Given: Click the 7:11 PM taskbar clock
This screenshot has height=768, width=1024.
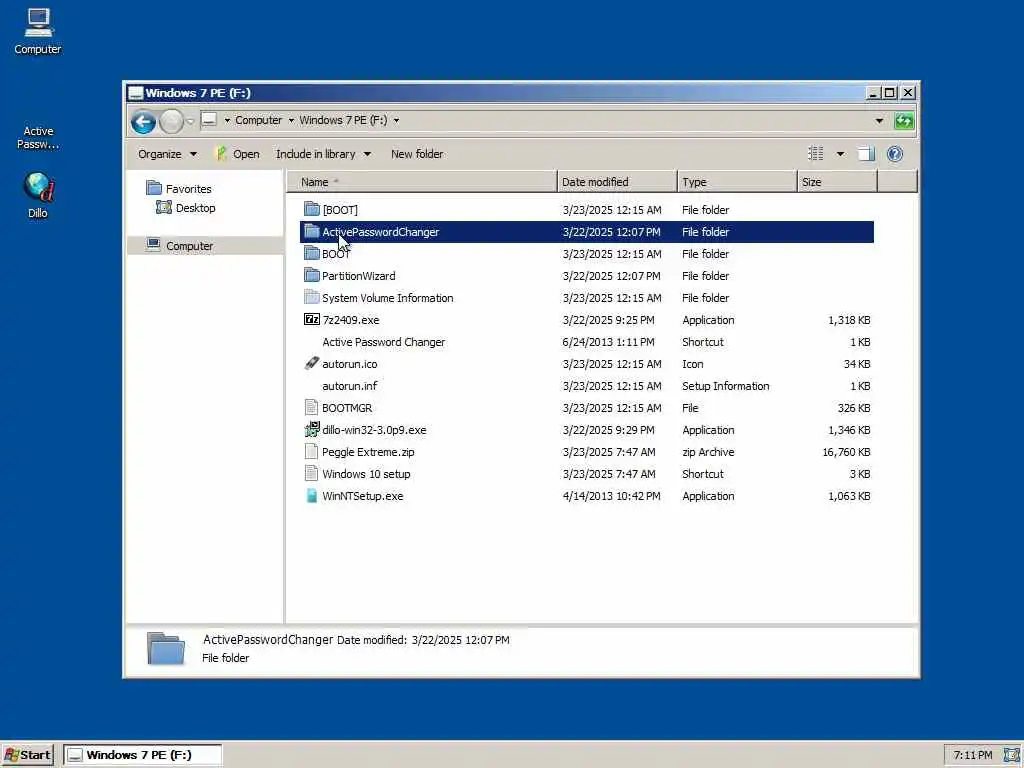Looking at the screenshot, I should (972, 755).
